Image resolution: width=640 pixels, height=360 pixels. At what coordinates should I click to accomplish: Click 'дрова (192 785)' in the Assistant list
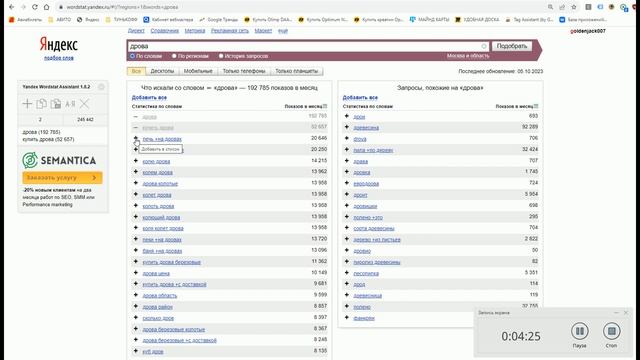(41, 132)
